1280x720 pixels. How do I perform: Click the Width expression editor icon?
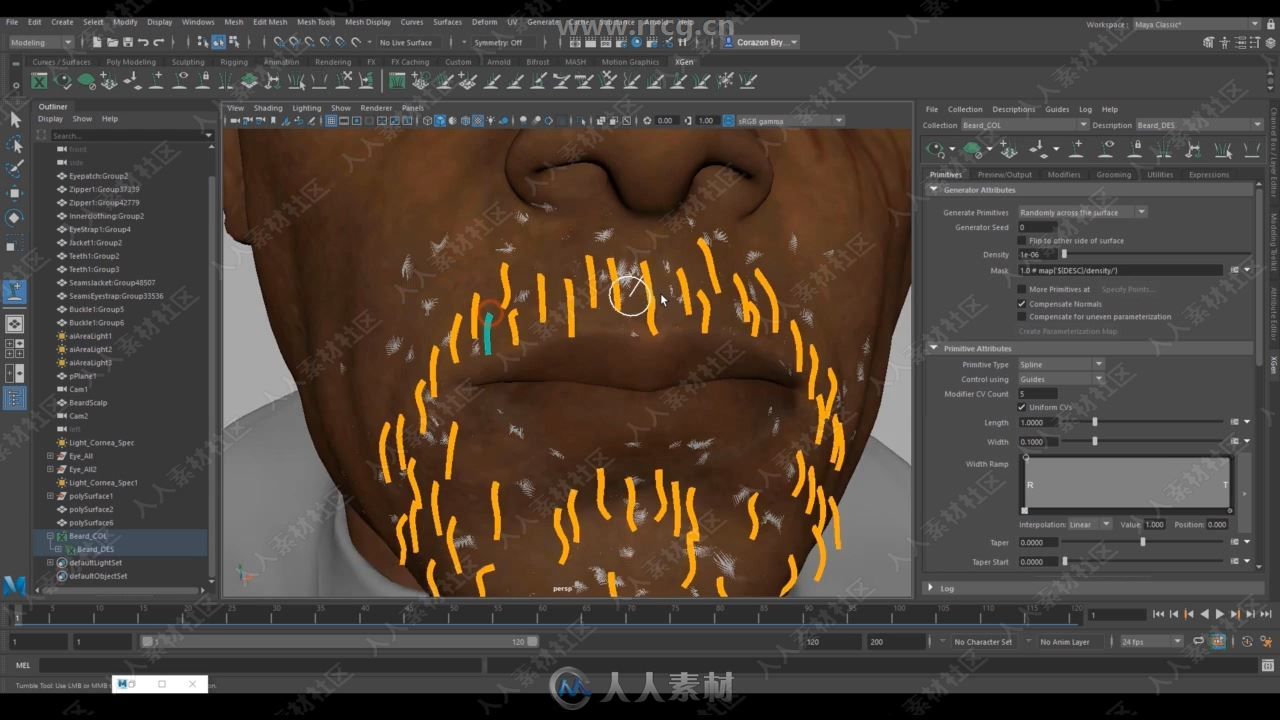point(1234,441)
